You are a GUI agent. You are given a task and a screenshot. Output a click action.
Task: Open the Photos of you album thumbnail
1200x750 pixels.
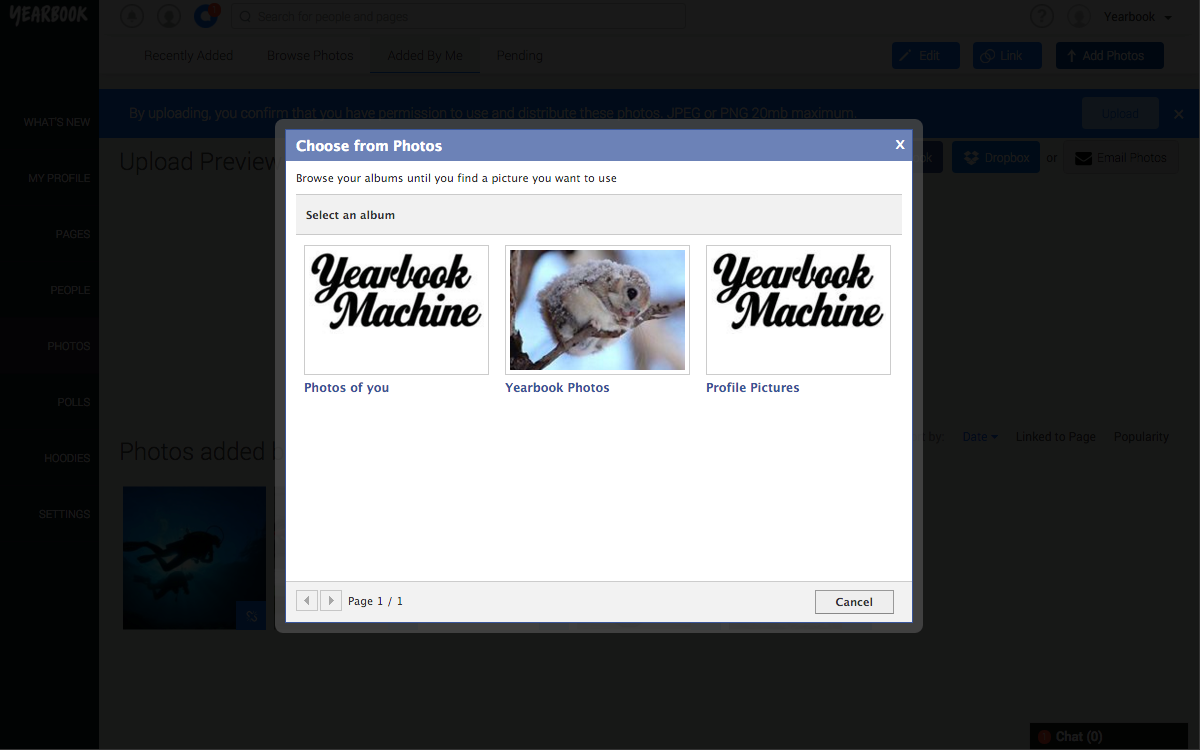coord(396,310)
